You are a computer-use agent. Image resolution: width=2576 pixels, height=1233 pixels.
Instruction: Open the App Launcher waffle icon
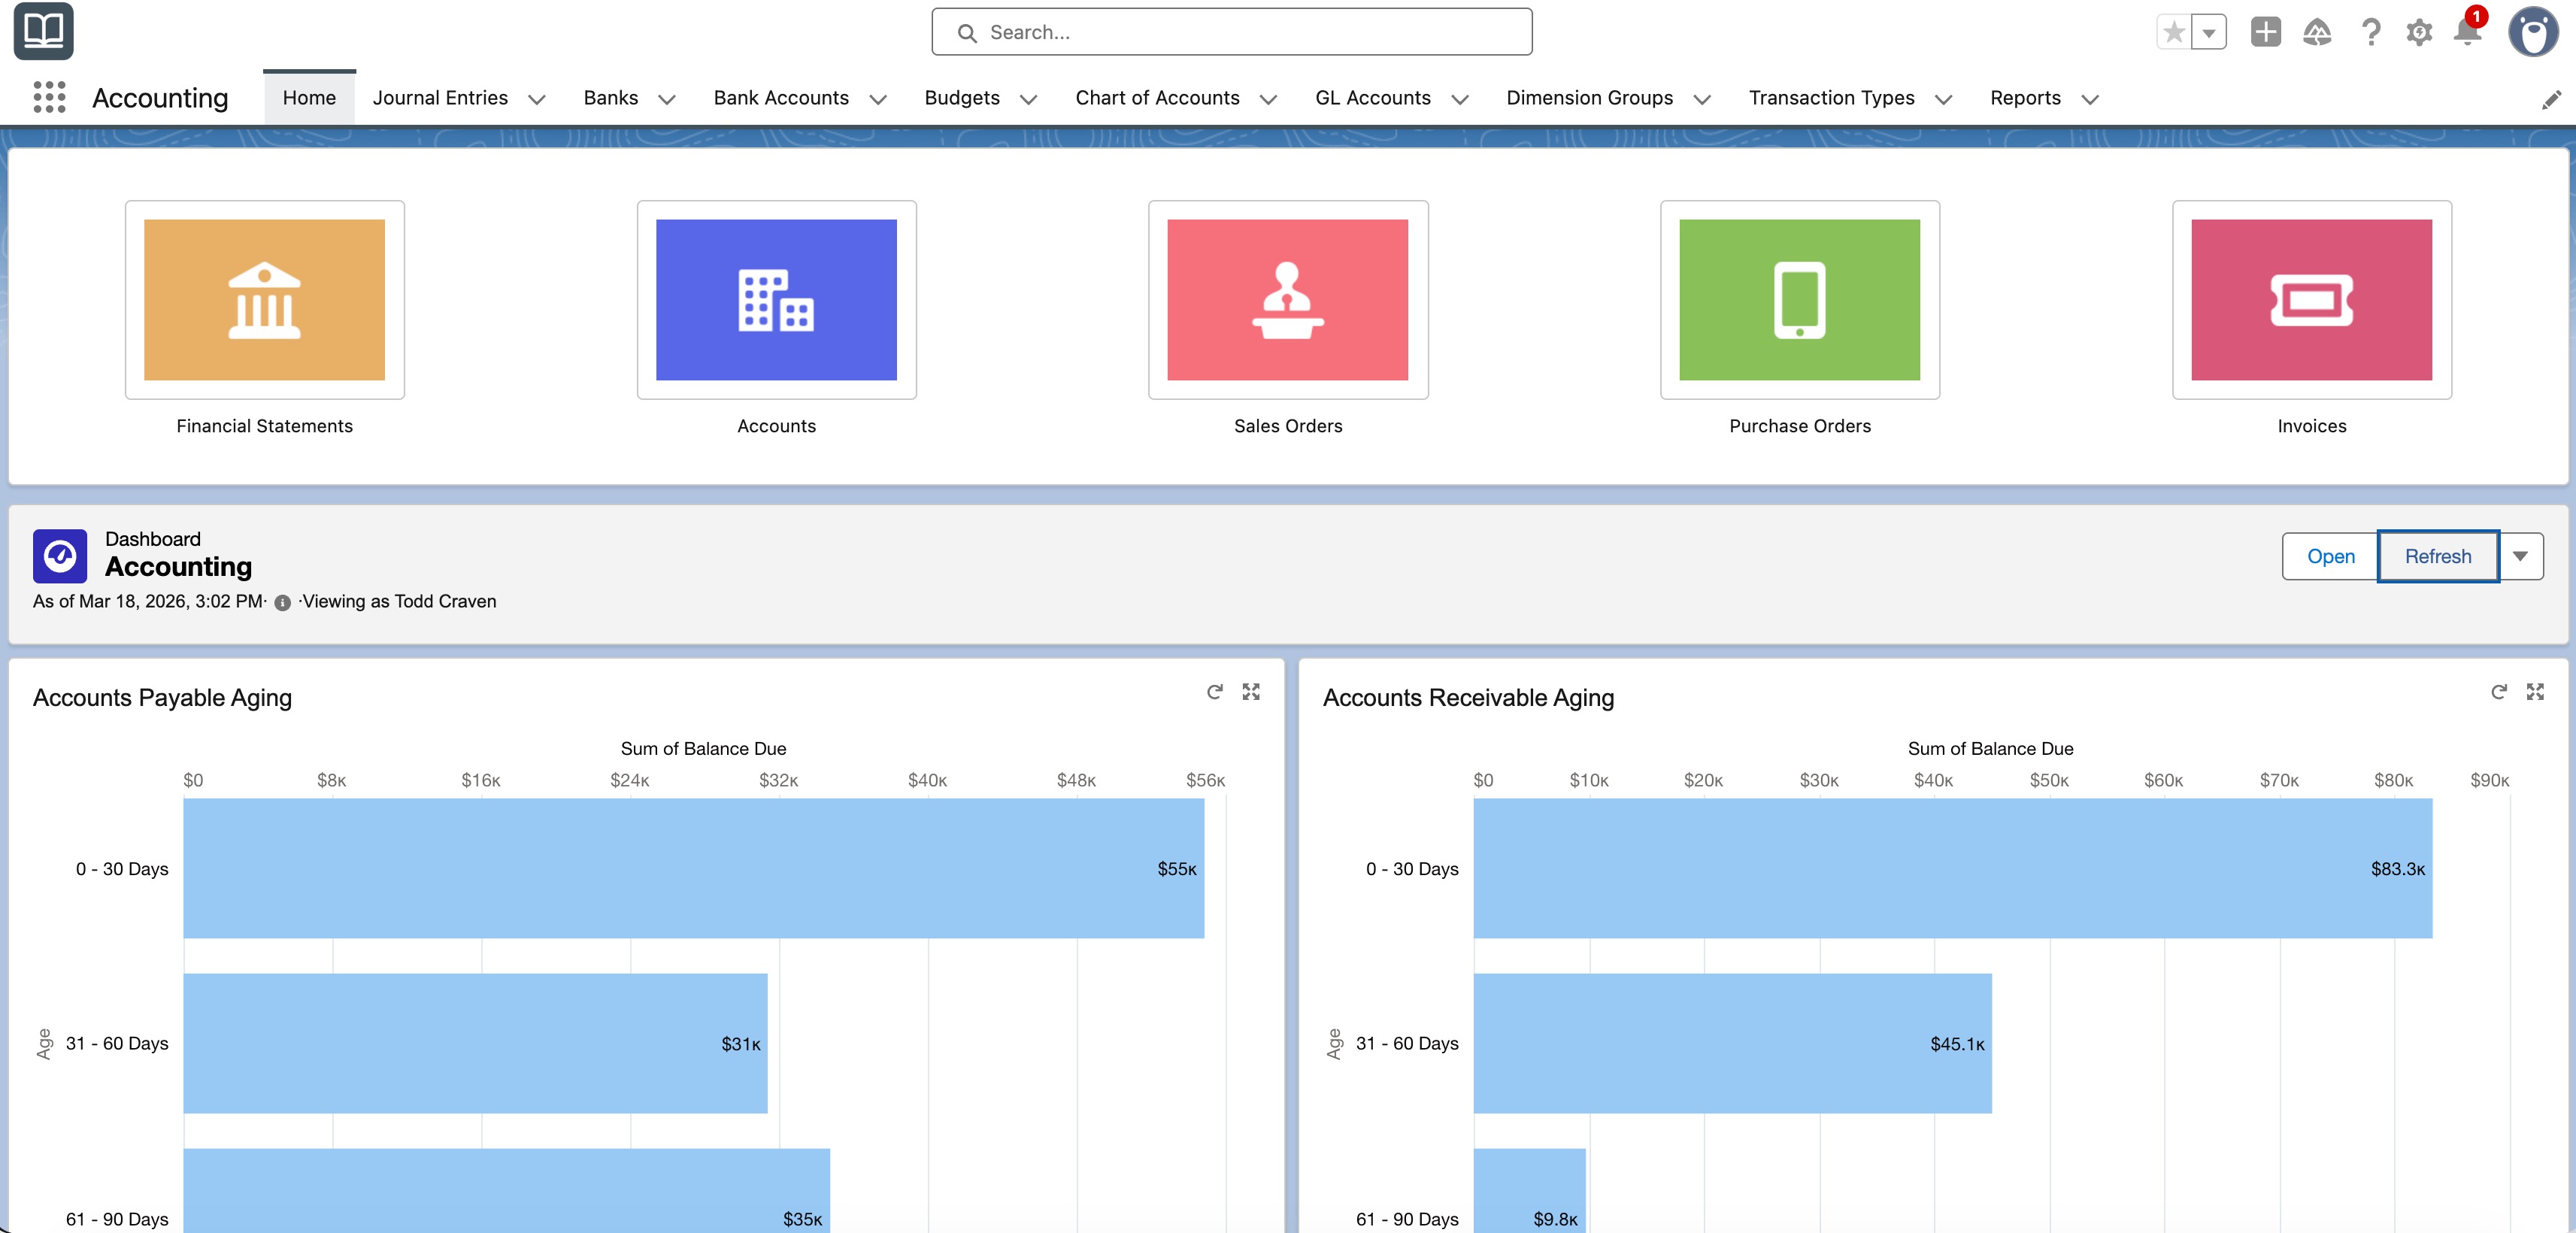coord(47,97)
